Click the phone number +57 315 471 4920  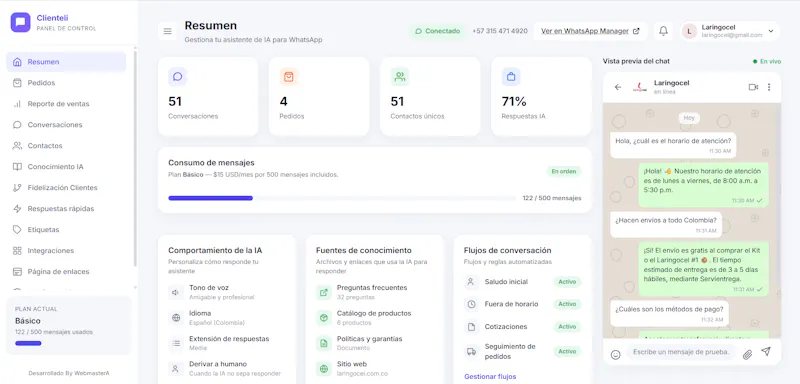(500, 31)
